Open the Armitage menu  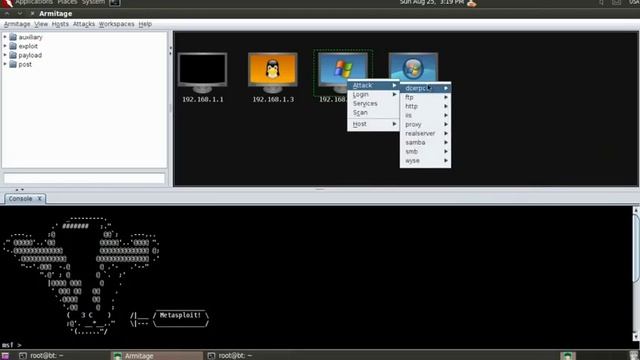click(17, 24)
